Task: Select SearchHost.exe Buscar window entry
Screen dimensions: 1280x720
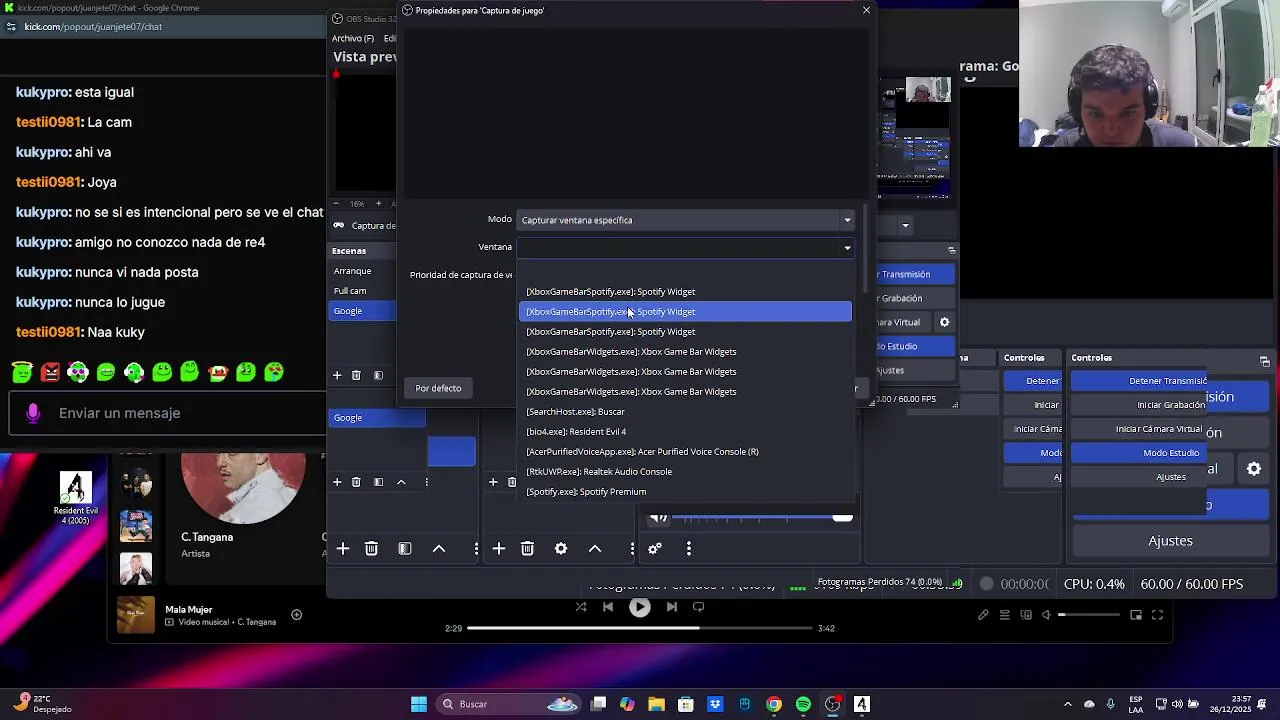Action: (x=686, y=412)
